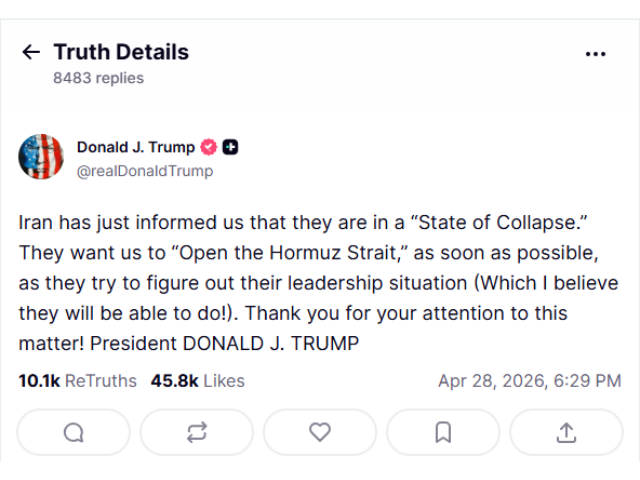Like the post with the heart icon
This screenshot has height=480, width=640.
320,432
